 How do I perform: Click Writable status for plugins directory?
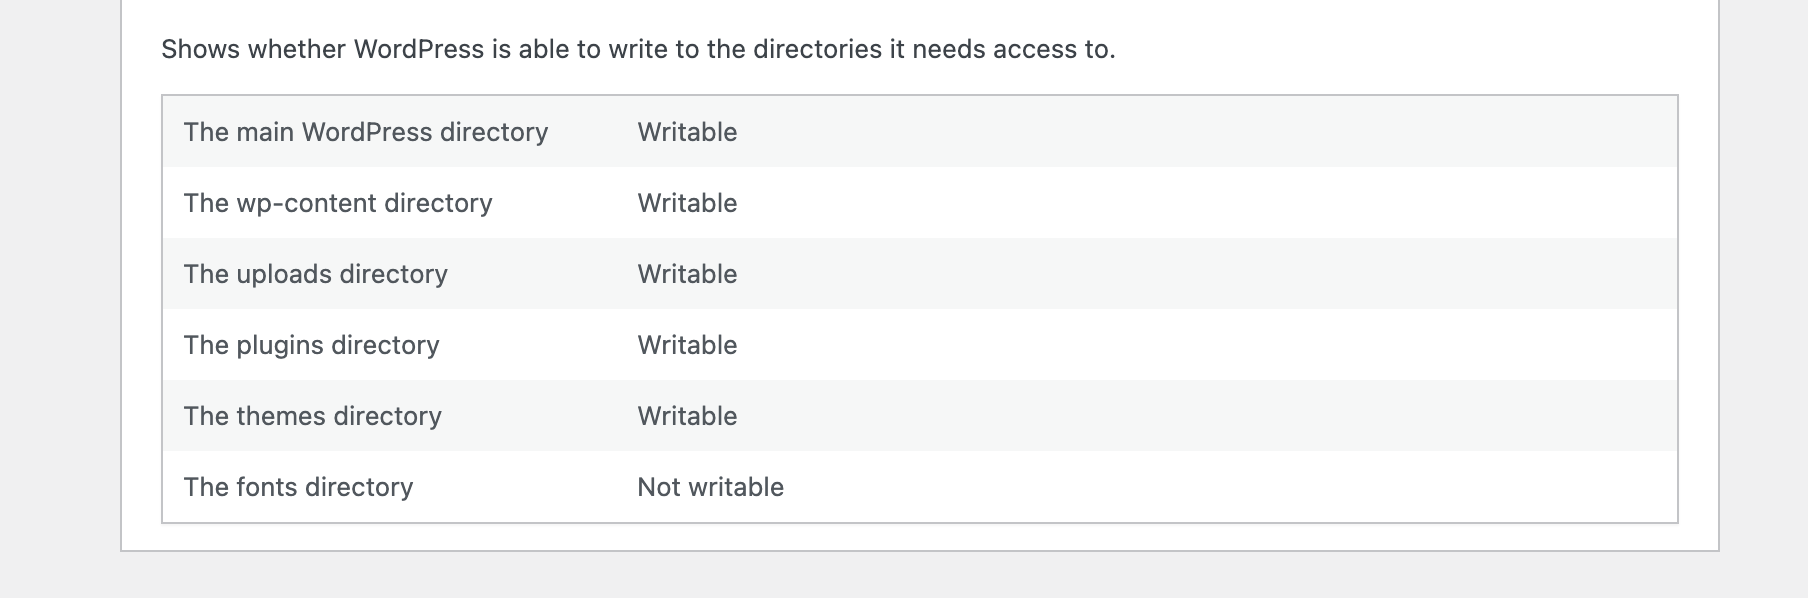687,345
